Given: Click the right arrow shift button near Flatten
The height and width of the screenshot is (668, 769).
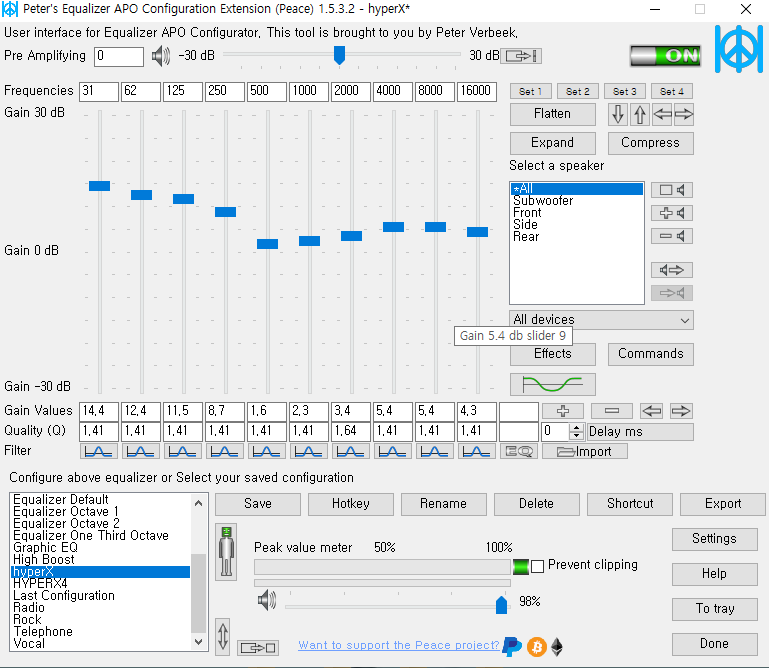Looking at the screenshot, I should [x=683, y=114].
